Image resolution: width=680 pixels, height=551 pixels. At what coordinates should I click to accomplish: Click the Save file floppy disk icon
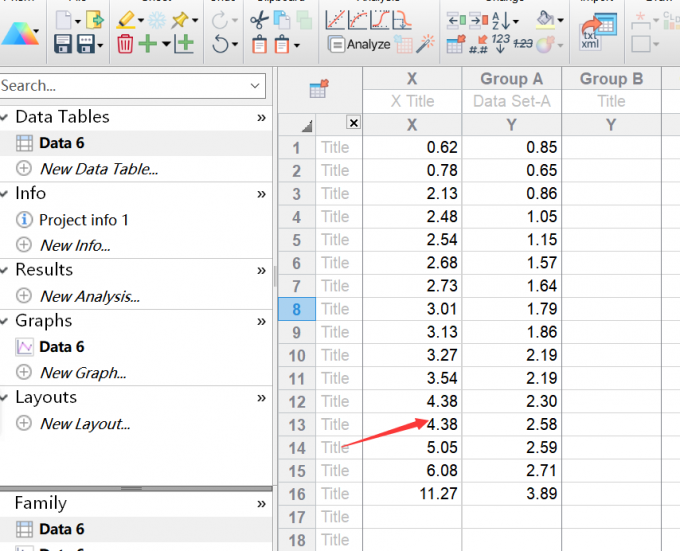[62, 44]
